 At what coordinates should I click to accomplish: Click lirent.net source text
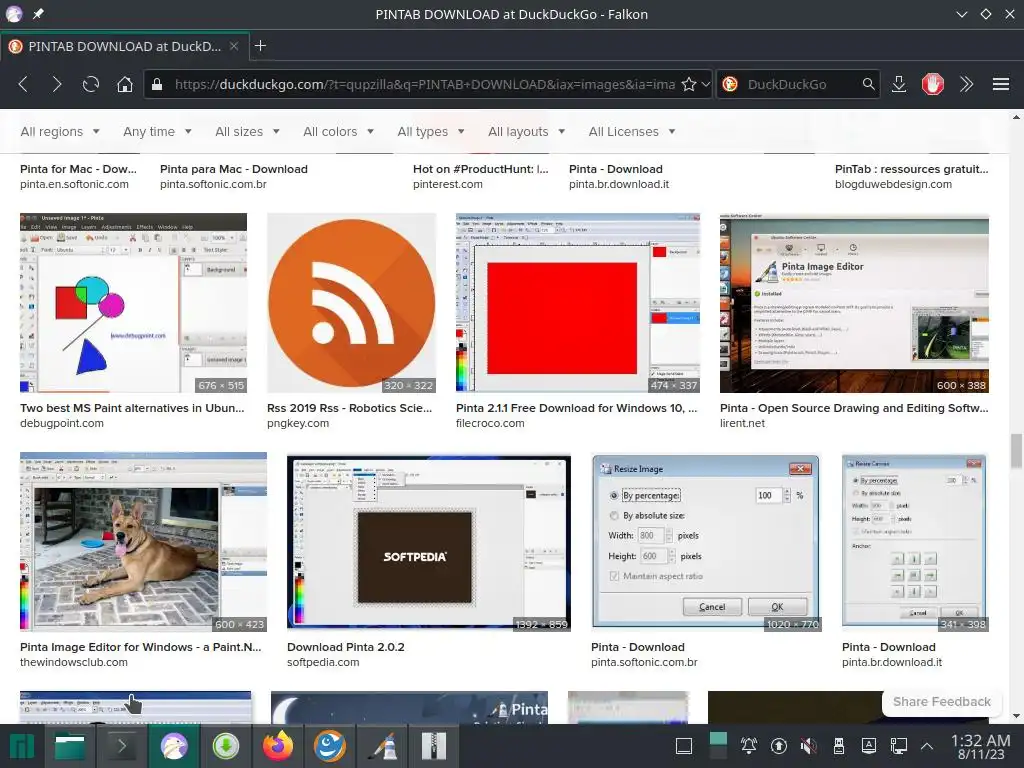pos(742,423)
